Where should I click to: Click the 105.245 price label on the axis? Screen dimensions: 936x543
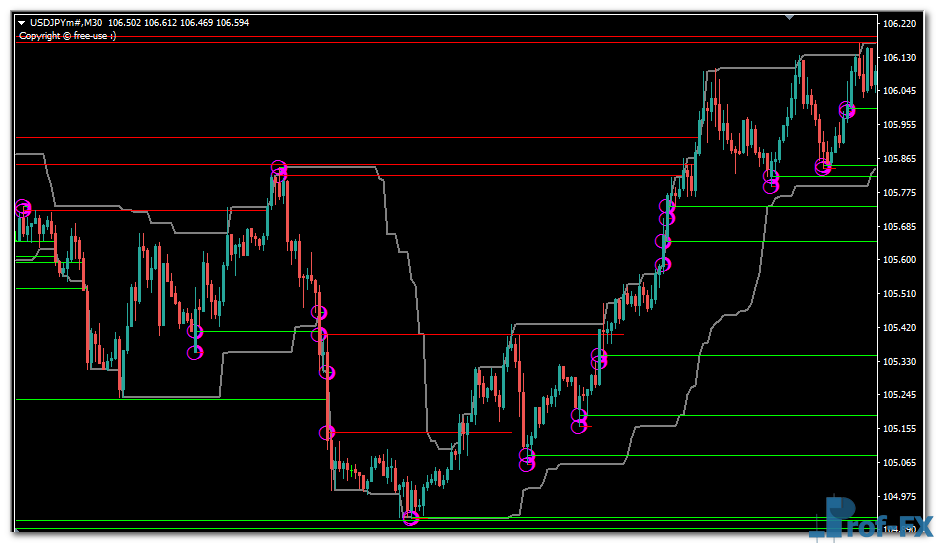click(x=901, y=395)
